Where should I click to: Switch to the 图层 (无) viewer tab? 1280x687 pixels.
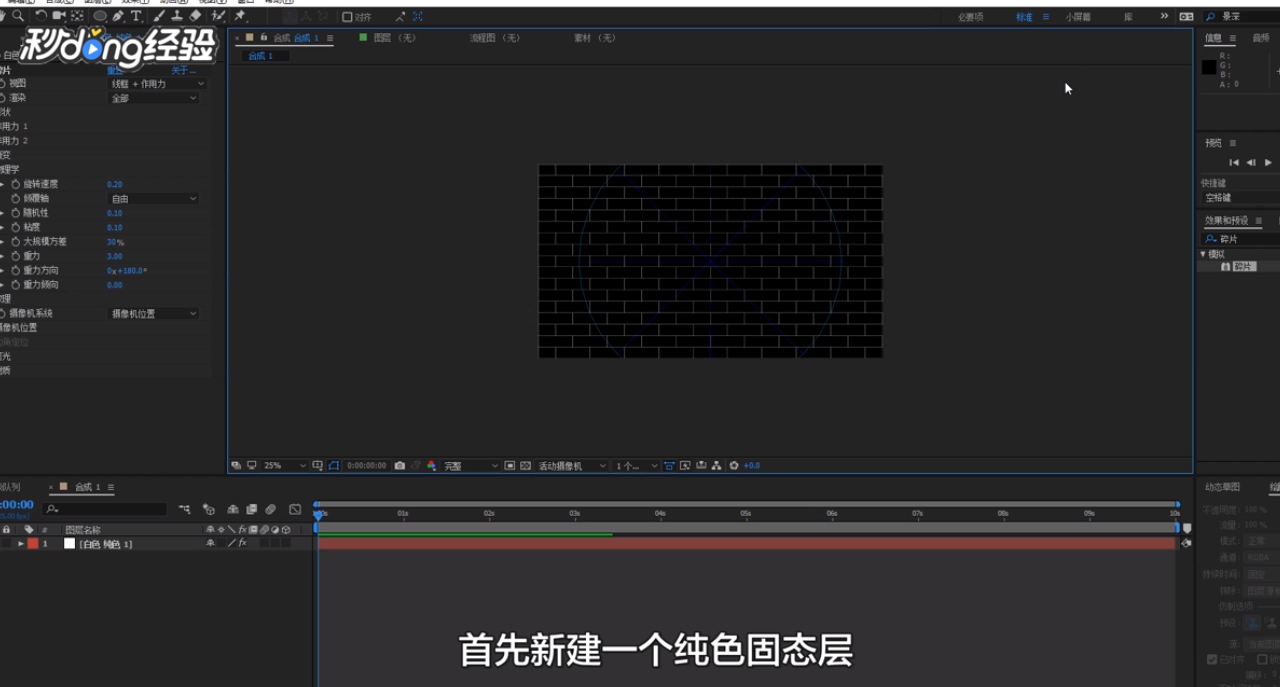coord(394,38)
